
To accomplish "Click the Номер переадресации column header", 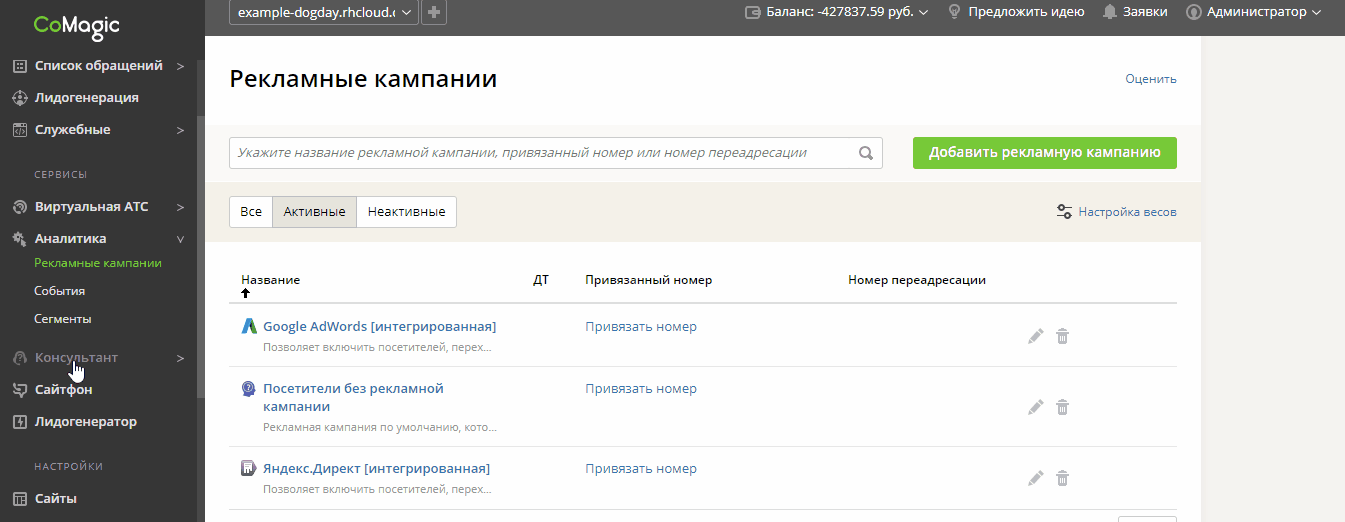I will pos(917,280).
